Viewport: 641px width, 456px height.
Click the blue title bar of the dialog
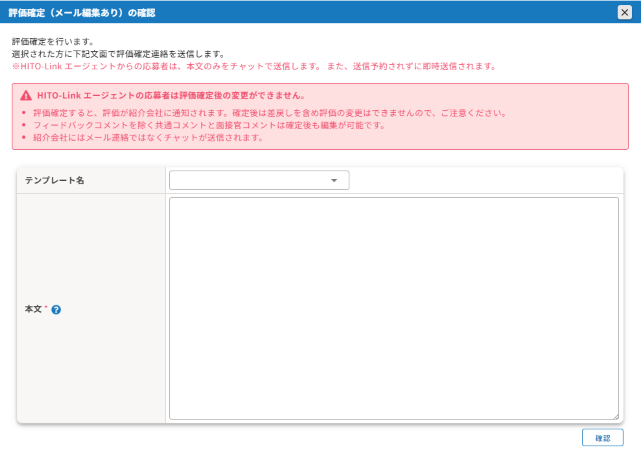400,12
